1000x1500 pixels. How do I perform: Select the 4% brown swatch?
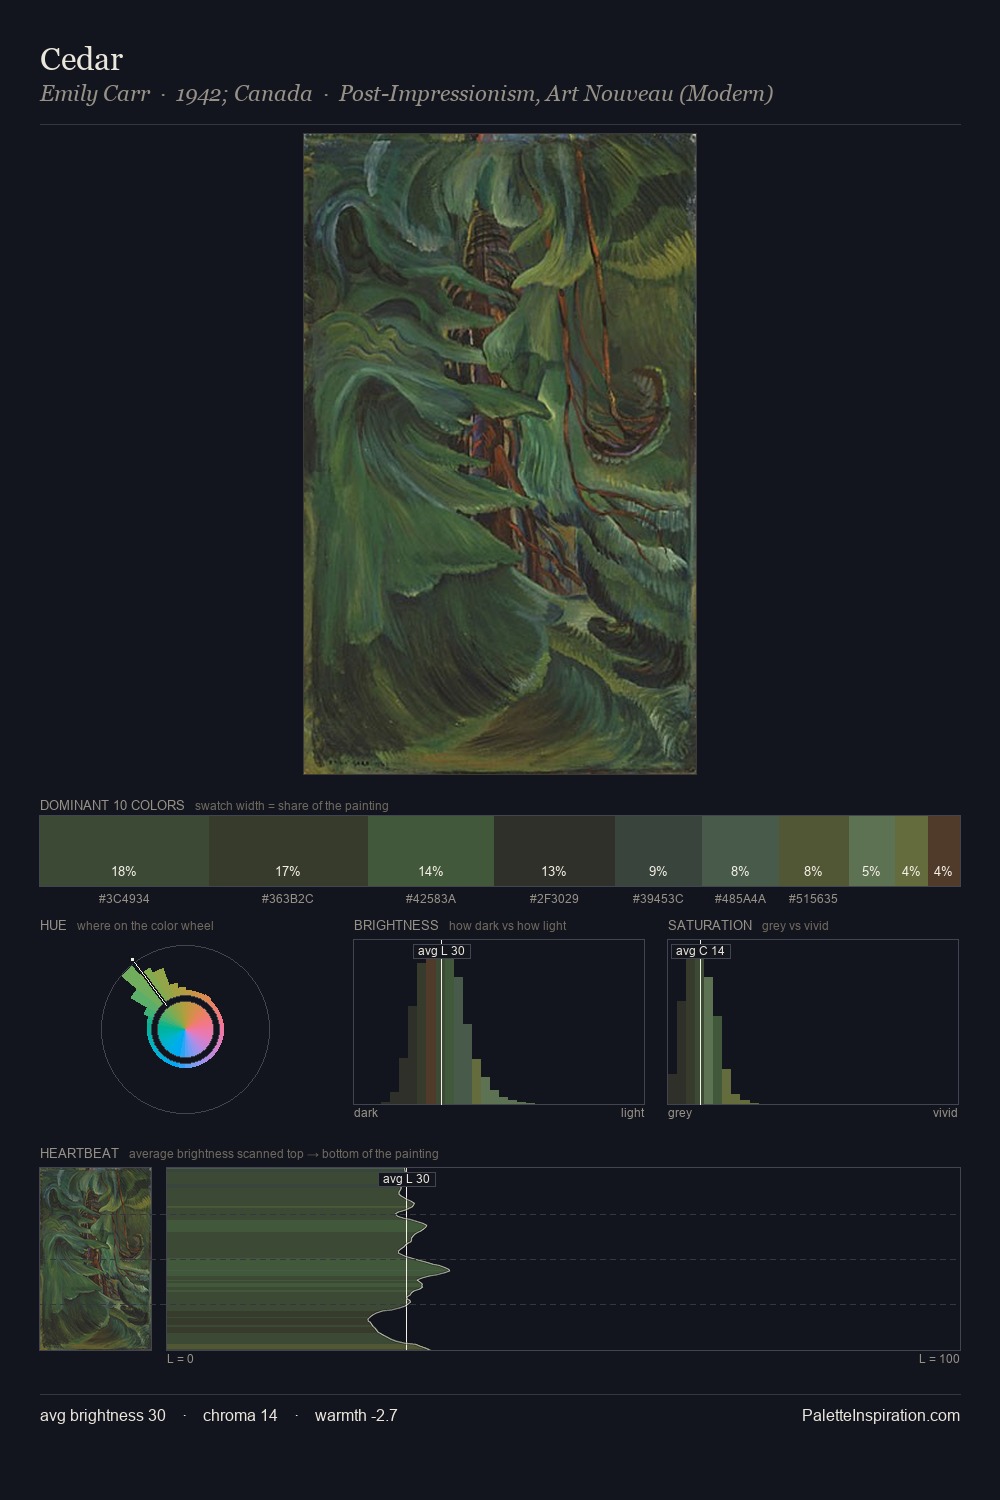[x=944, y=851]
